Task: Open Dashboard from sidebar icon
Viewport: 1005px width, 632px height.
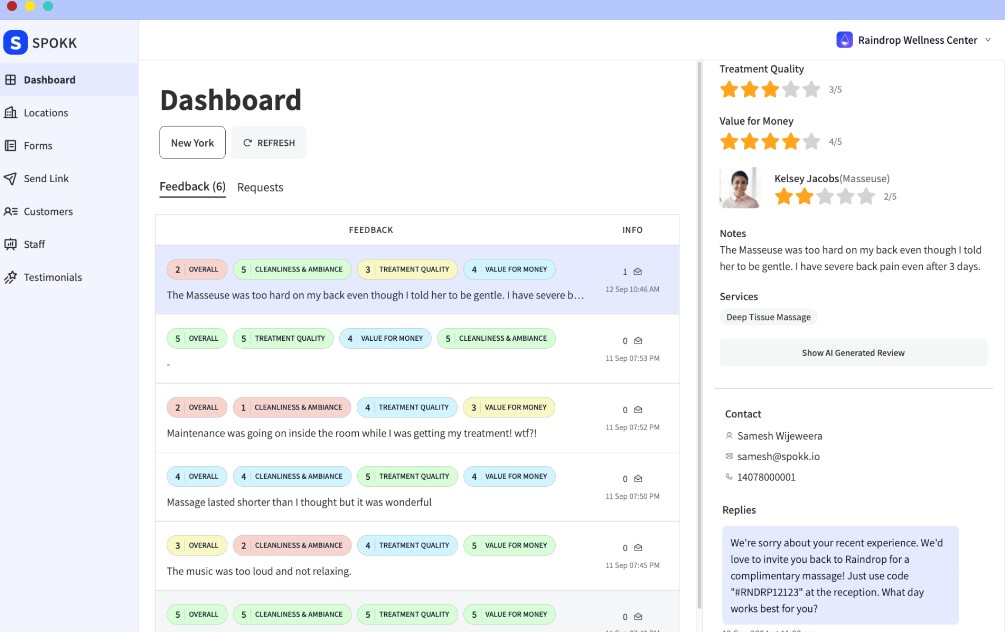Action: (11, 80)
